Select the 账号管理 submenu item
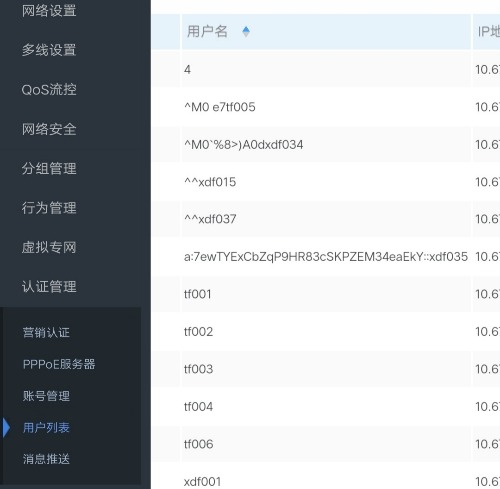This screenshot has height=489, width=500. tap(46, 396)
